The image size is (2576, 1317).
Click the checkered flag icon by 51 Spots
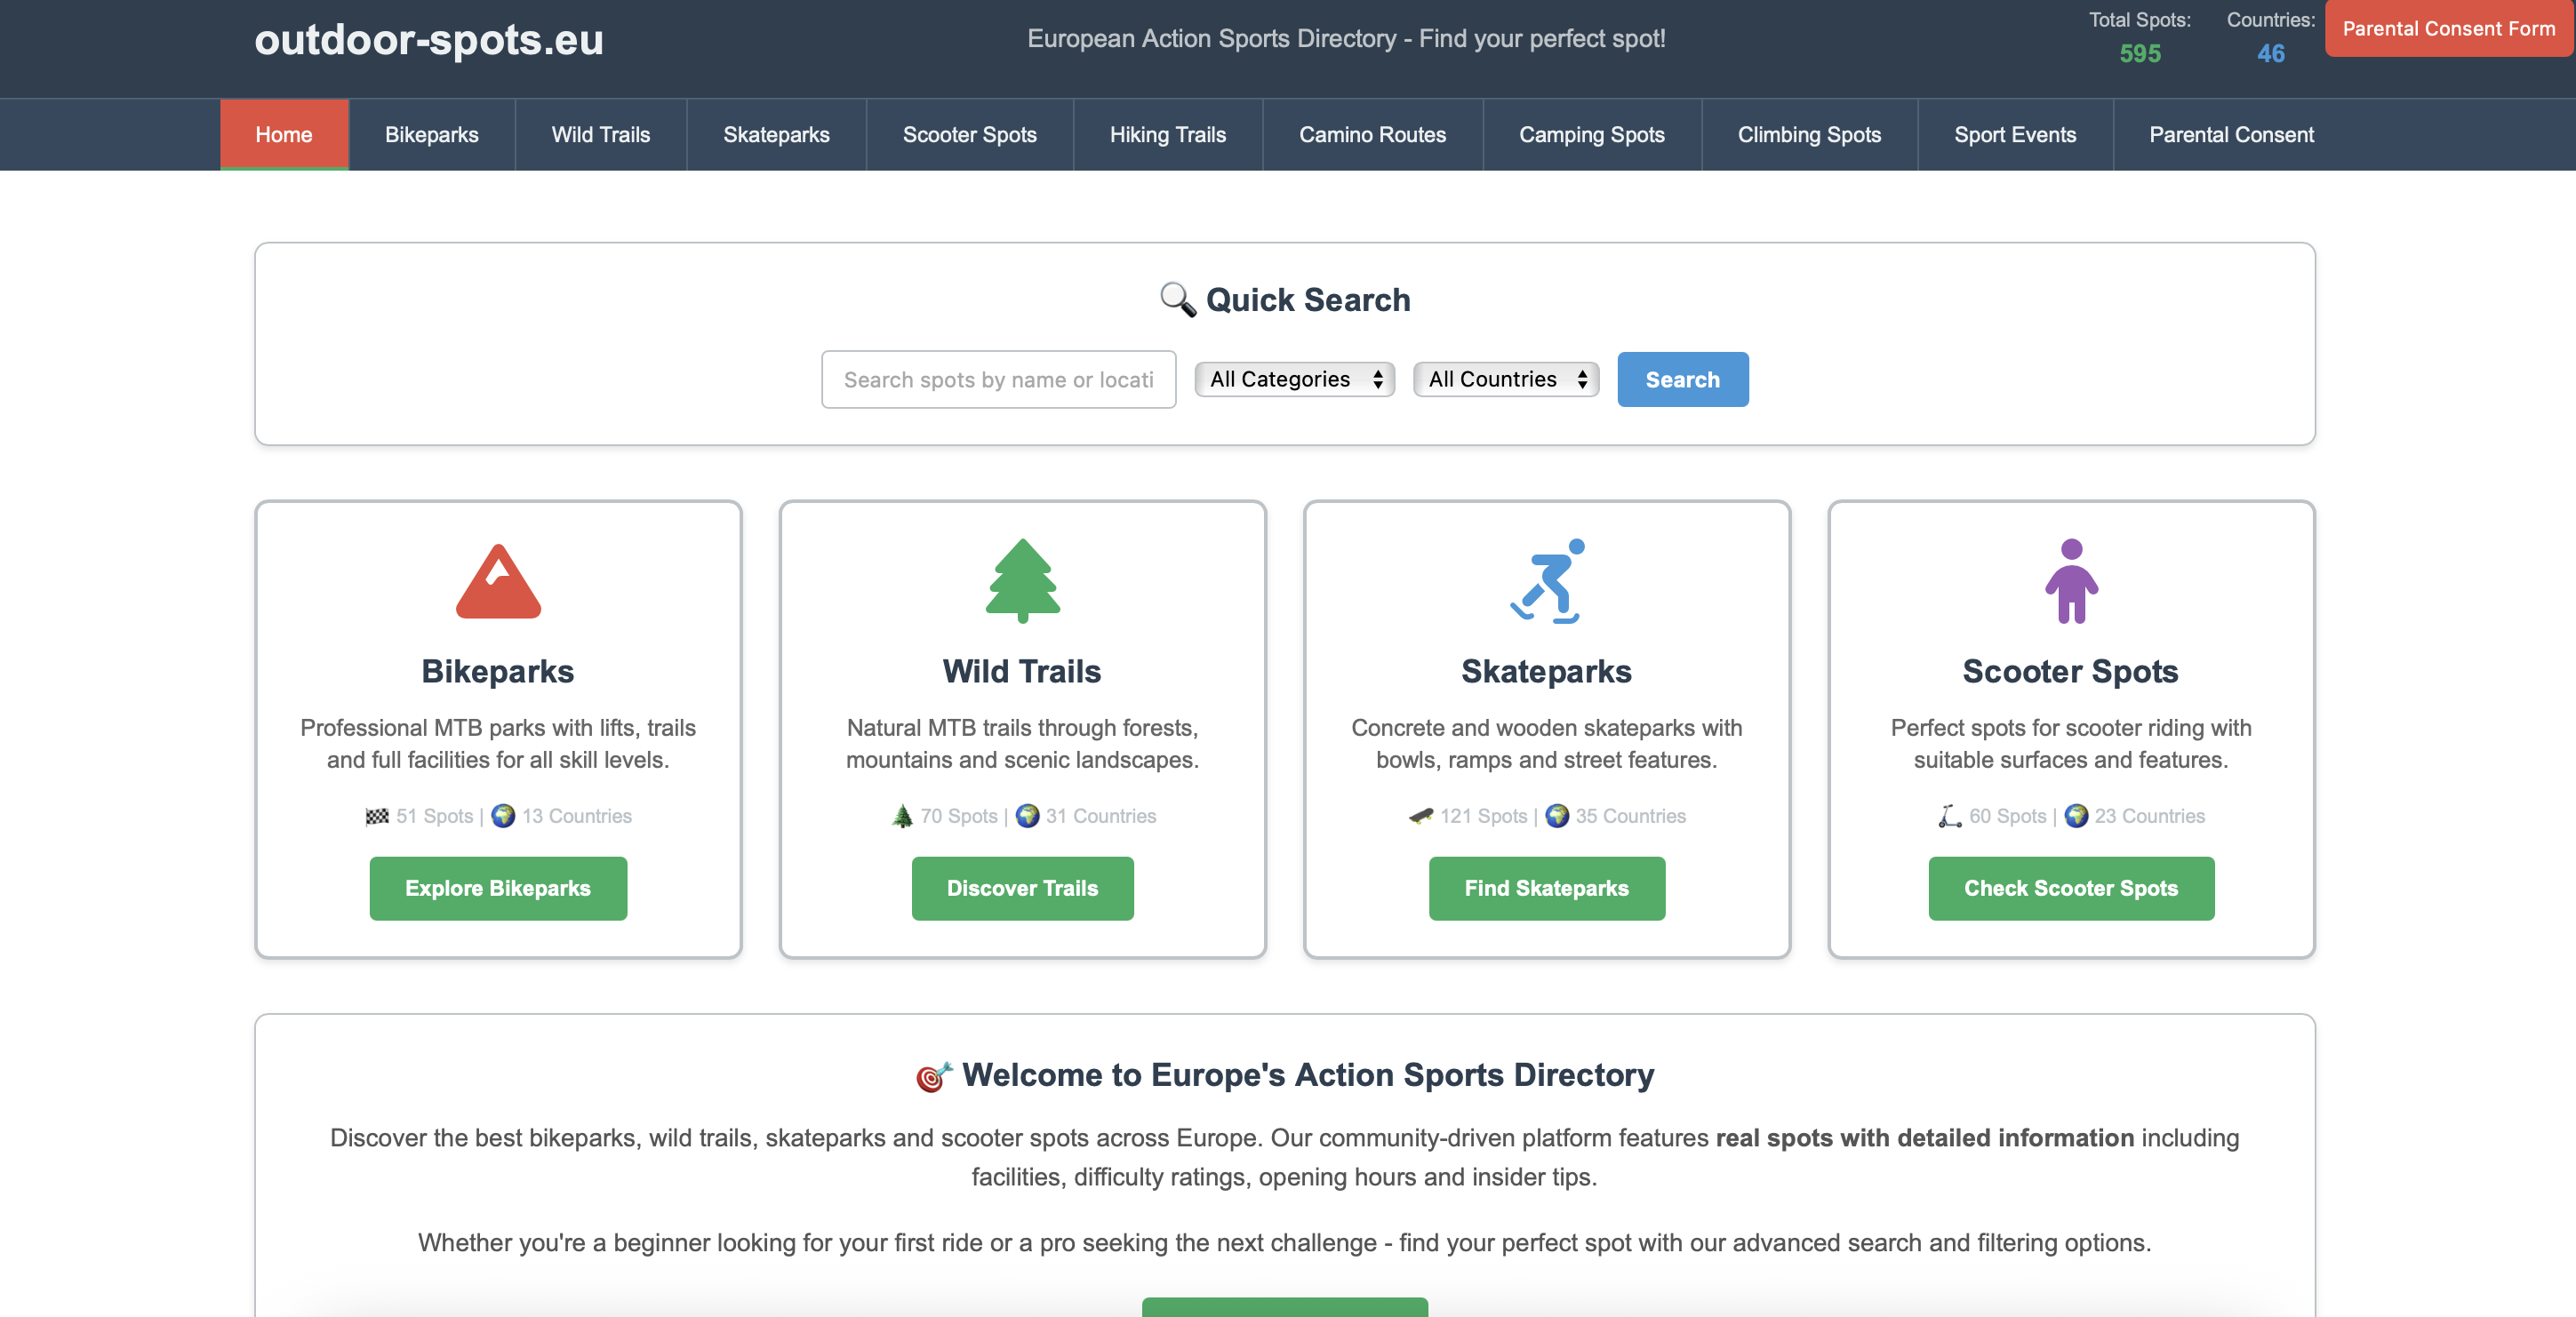click(377, 816)
